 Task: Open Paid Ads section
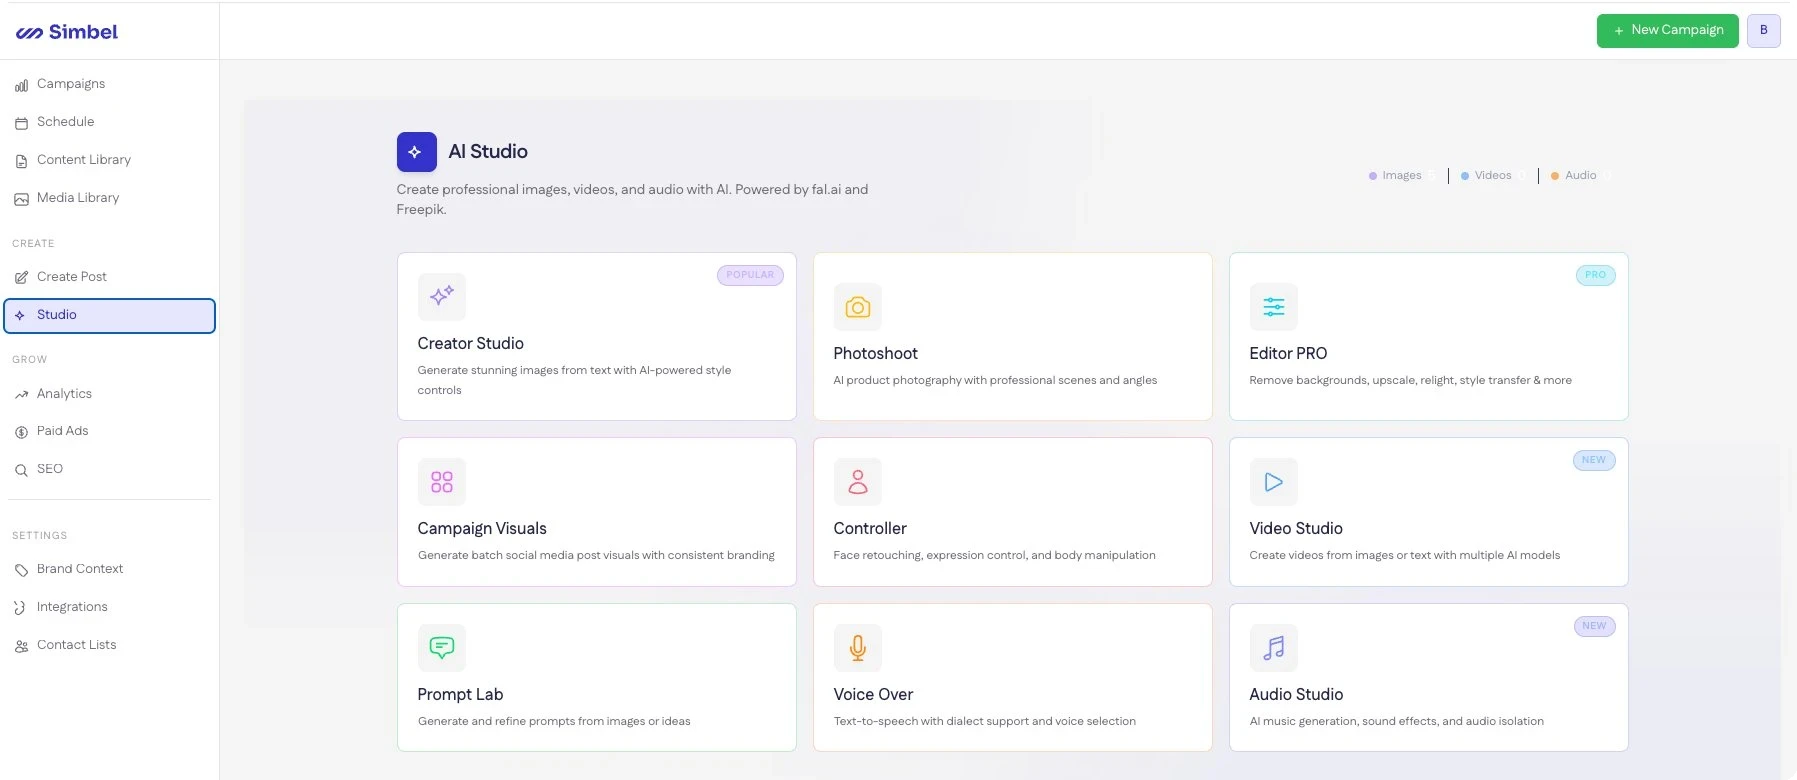point(109,431)
